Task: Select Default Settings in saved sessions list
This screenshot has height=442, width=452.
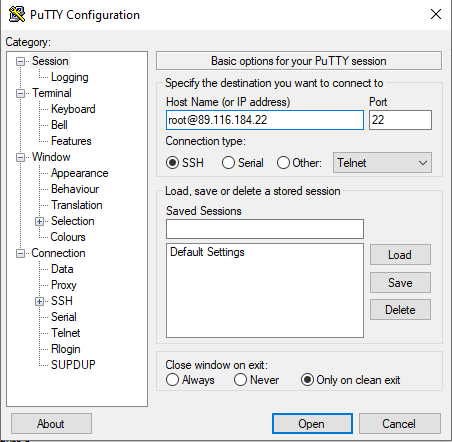Action: (x=207, y=252)
